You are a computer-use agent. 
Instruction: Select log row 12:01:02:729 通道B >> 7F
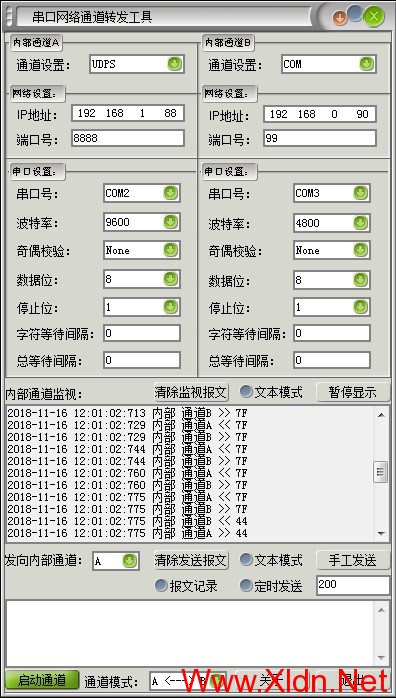click(x=128, y=438)
